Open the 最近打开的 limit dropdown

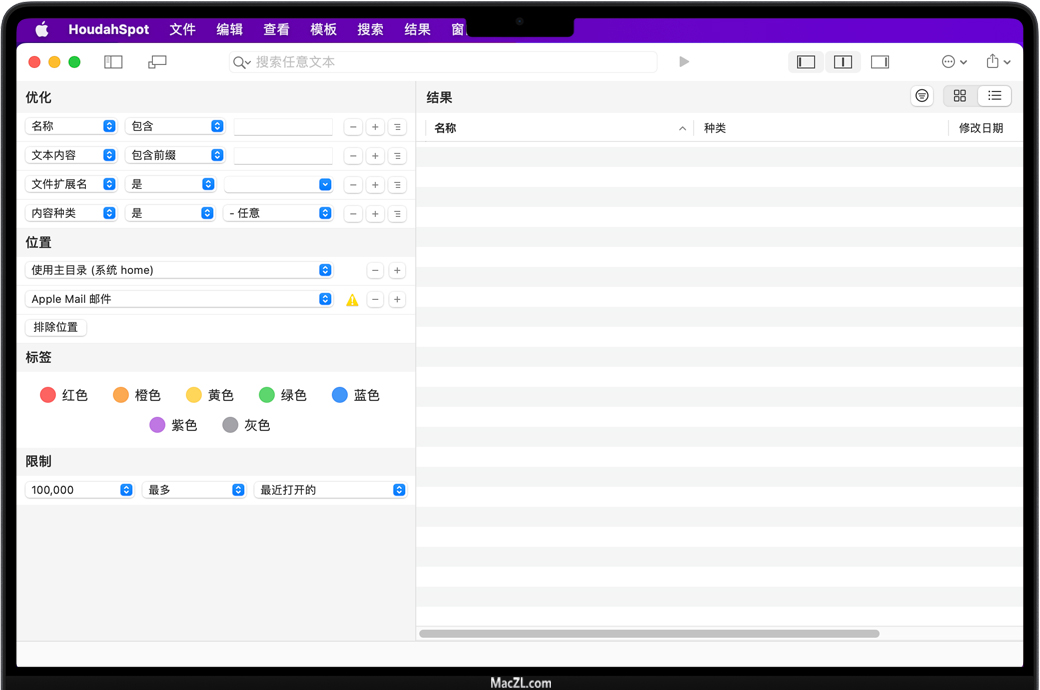[x=330, y=490]
